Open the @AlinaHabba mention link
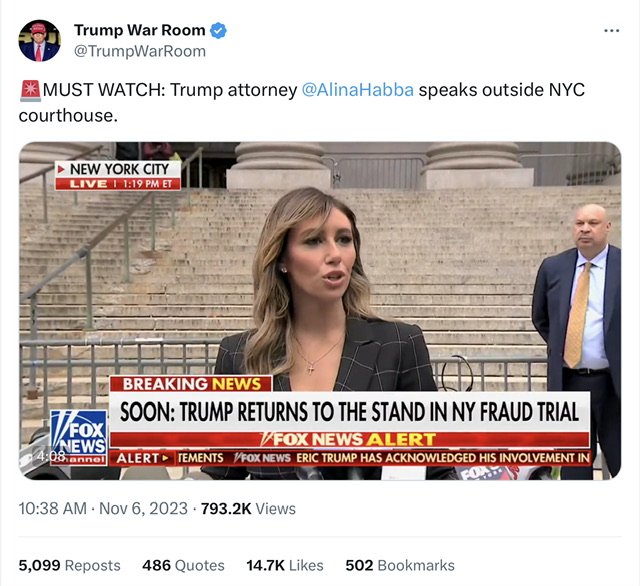Image resolution: width=640 pixels, height=586 pixels. (x=358, y=90)
